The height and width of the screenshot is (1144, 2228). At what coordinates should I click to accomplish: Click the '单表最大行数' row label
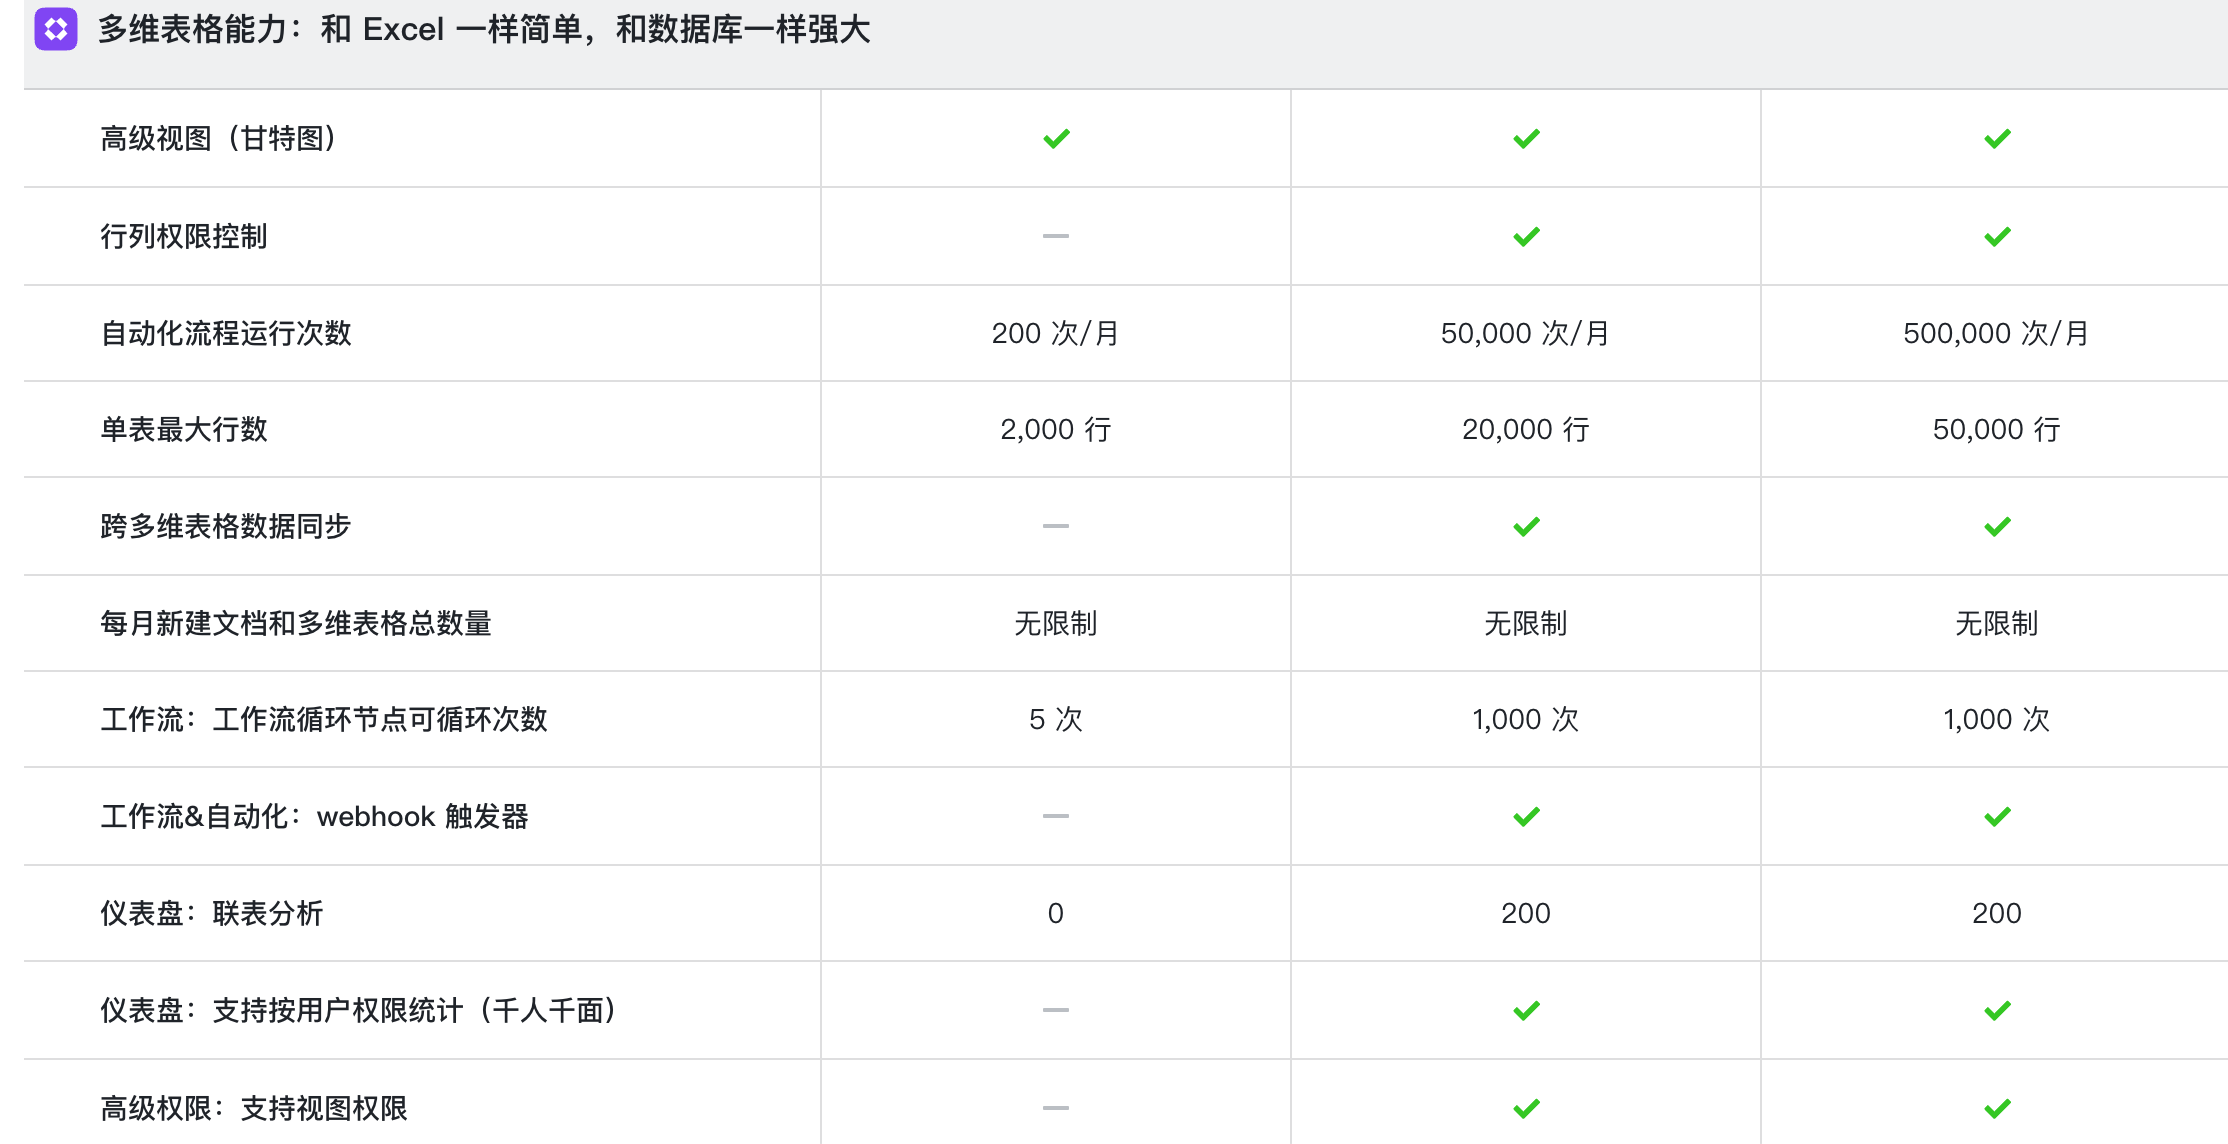184,430
